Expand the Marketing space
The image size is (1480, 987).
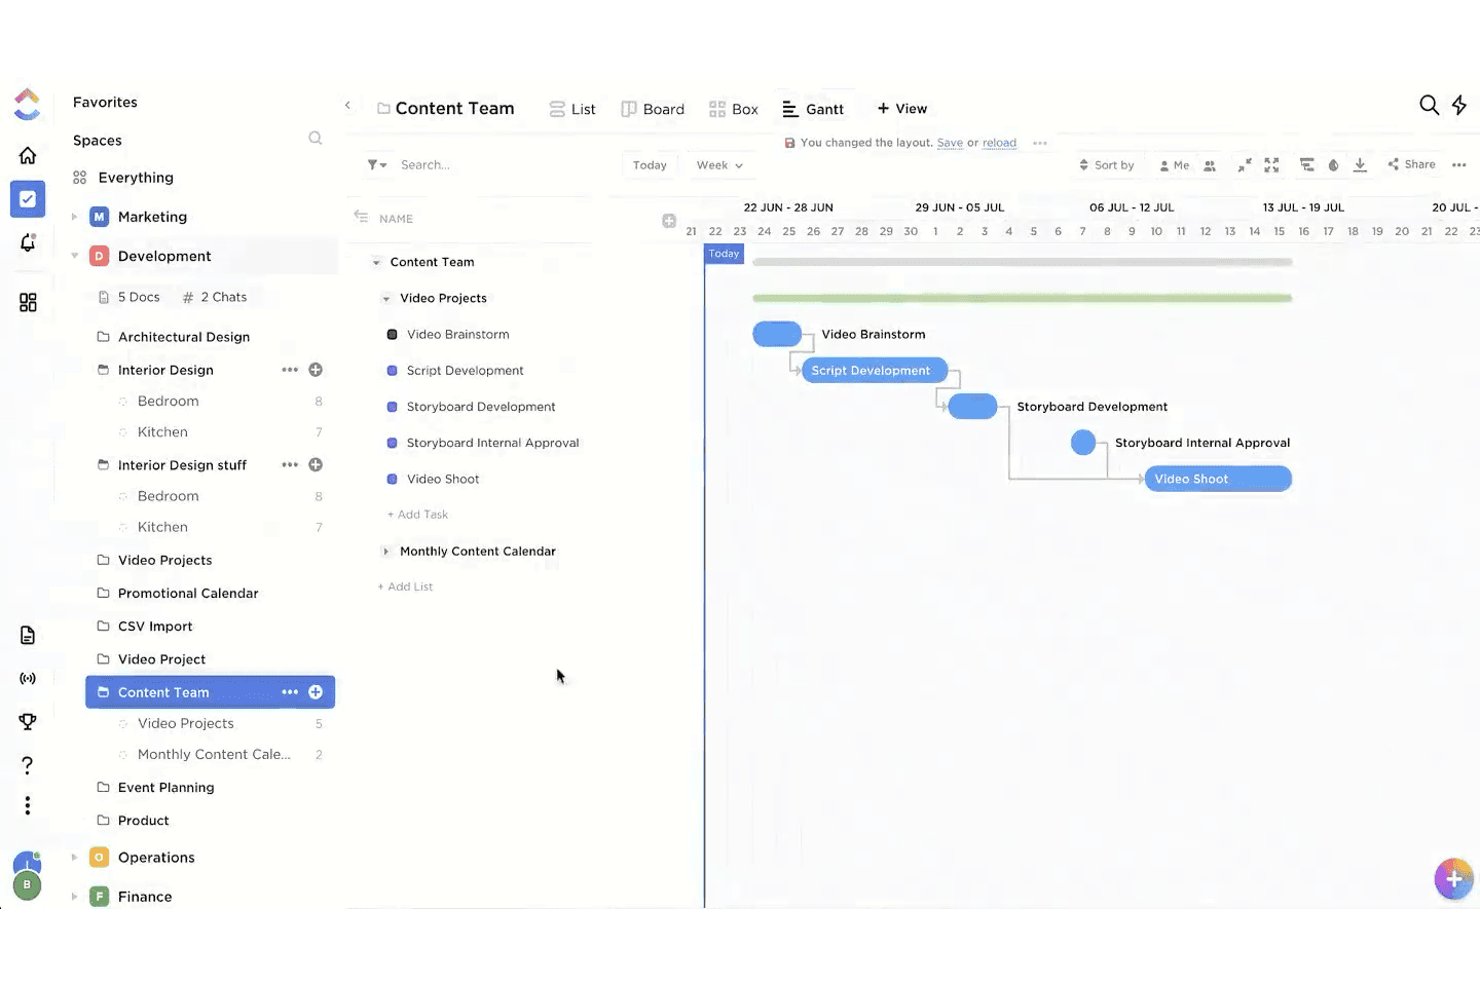coord(74,216)
